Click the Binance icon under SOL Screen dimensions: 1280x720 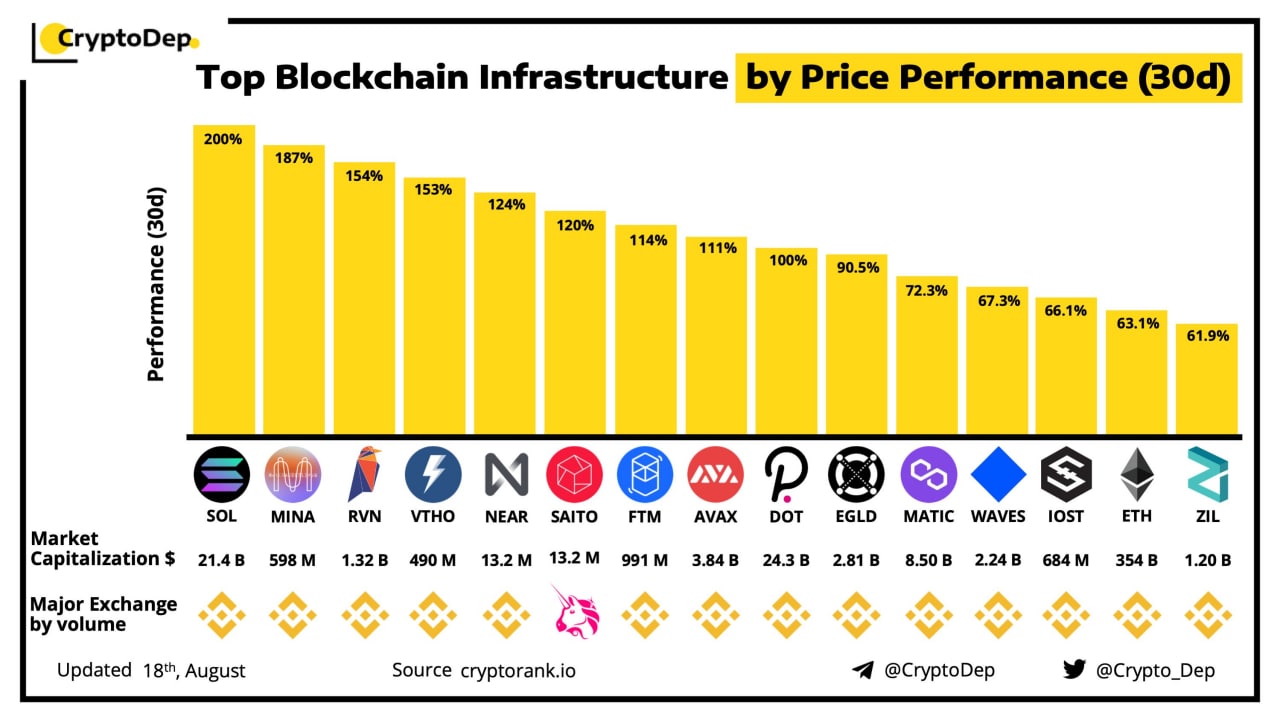222,615
